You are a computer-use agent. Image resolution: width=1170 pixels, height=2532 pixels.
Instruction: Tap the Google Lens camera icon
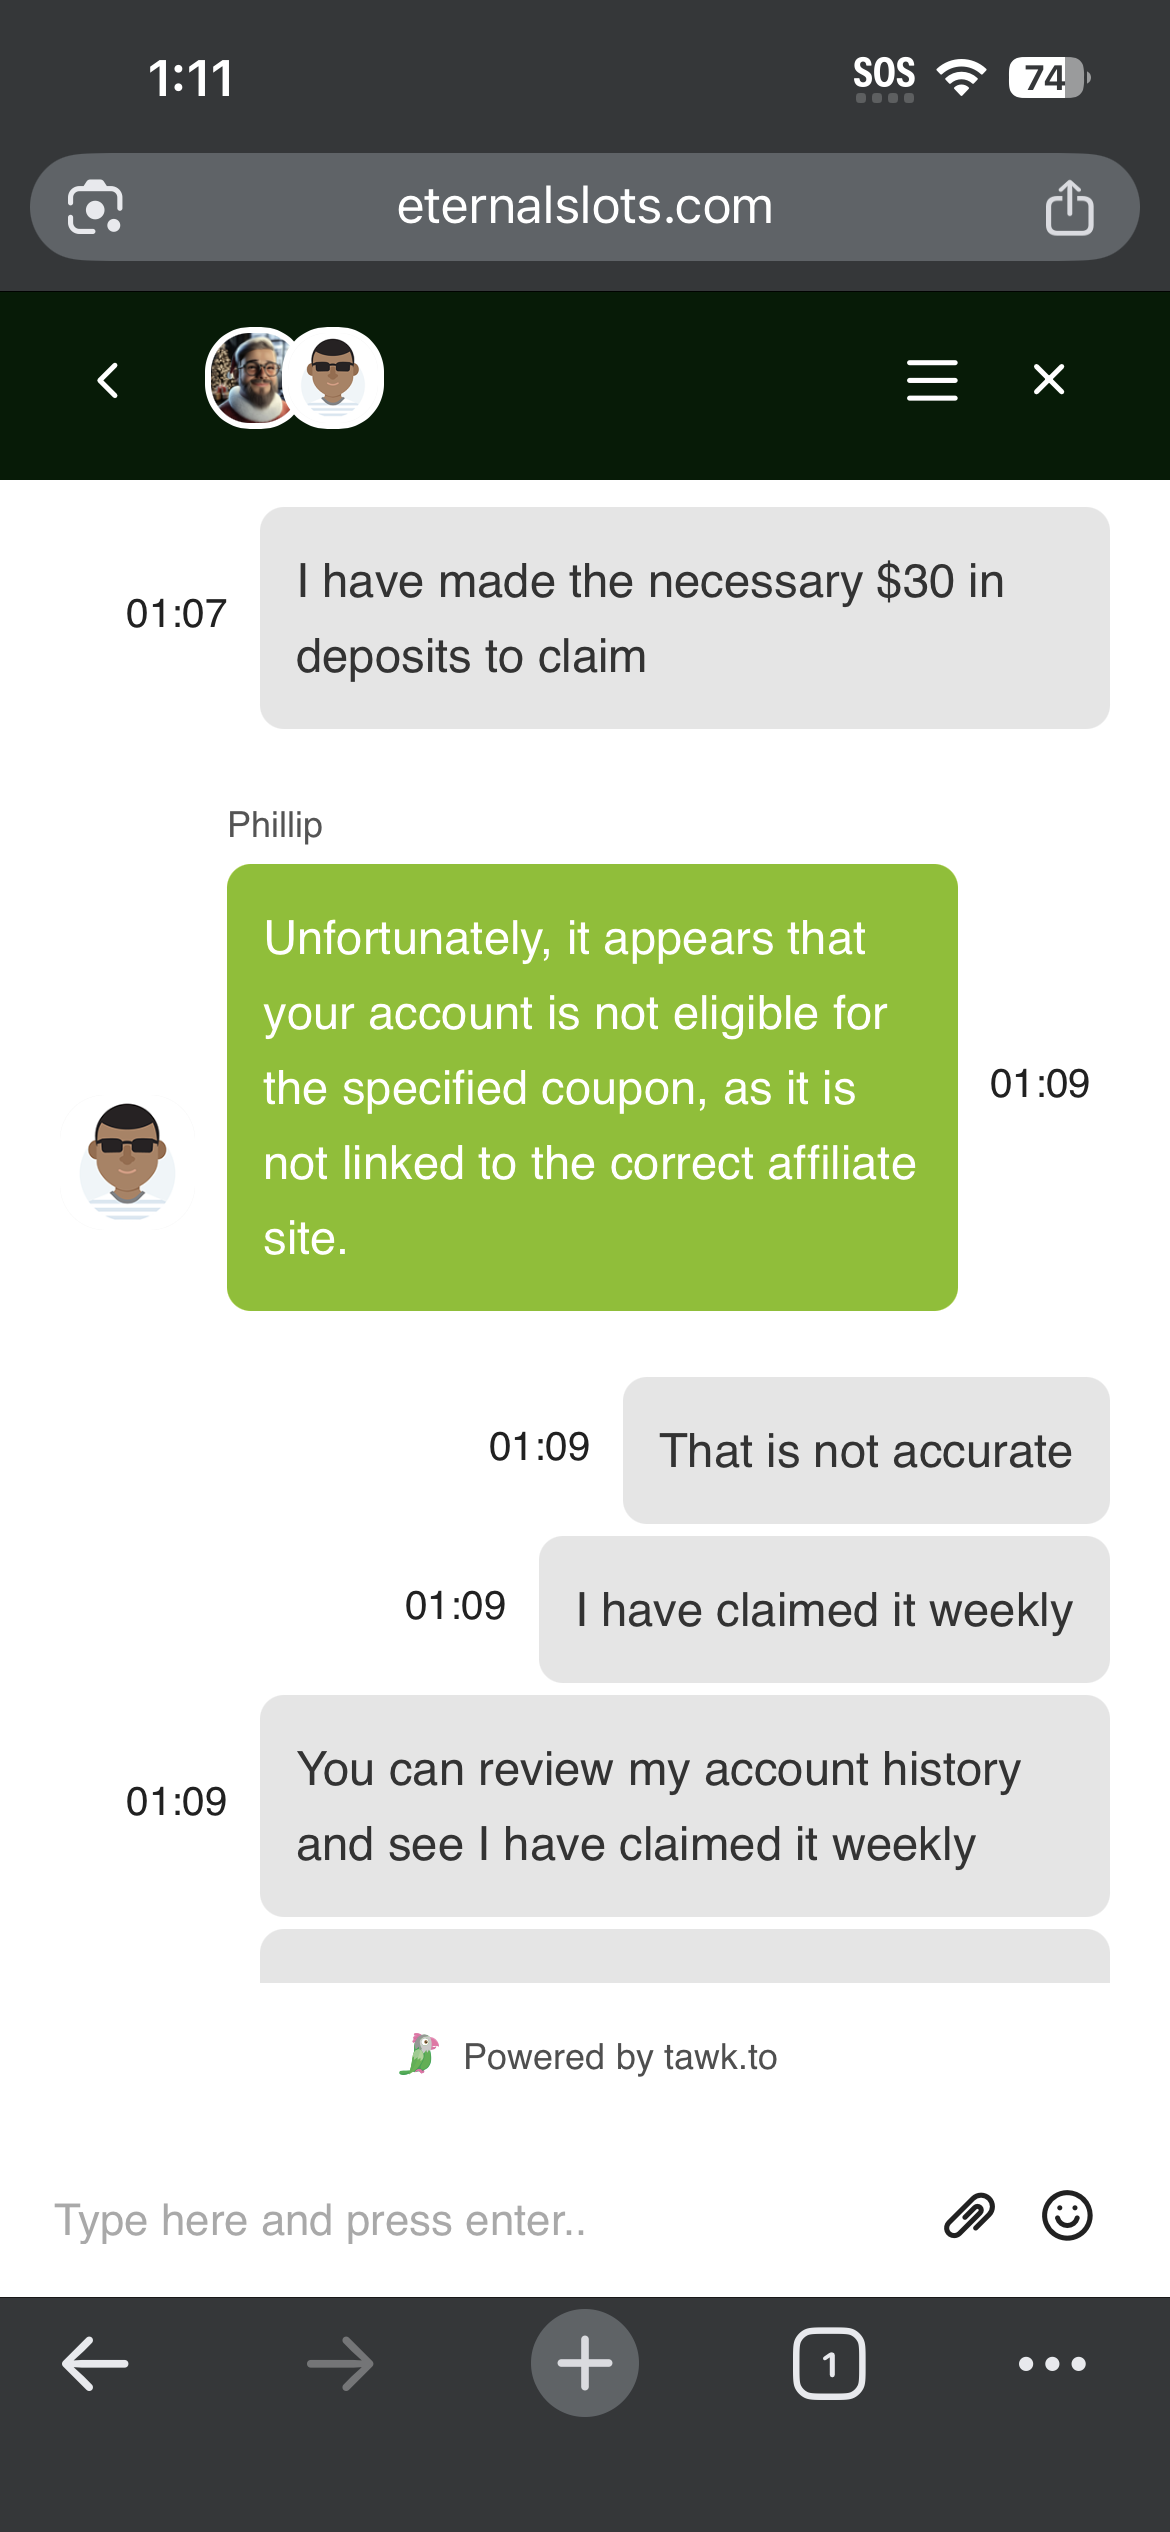pos(95,207)
